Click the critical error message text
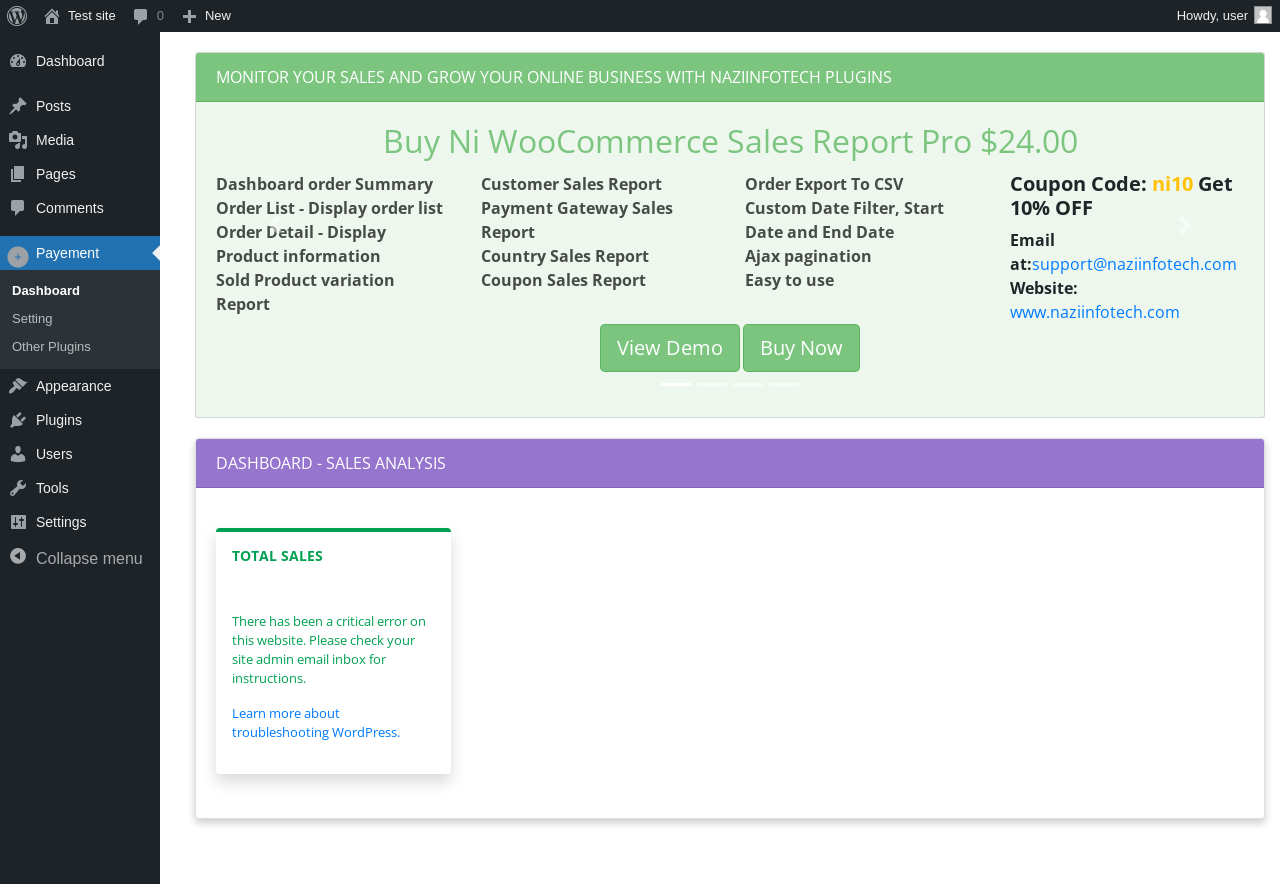 [x=329, y=650]
